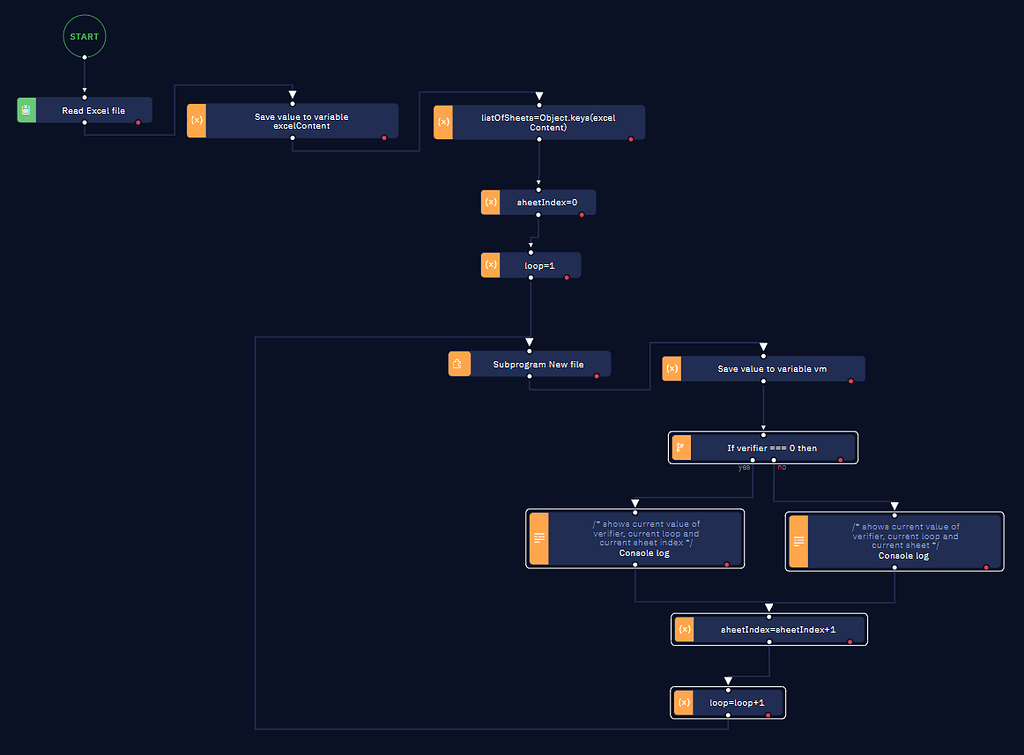Click the orange icon on listOfSheets node
The image size is (1024, 755).
(x=443, y=122)
